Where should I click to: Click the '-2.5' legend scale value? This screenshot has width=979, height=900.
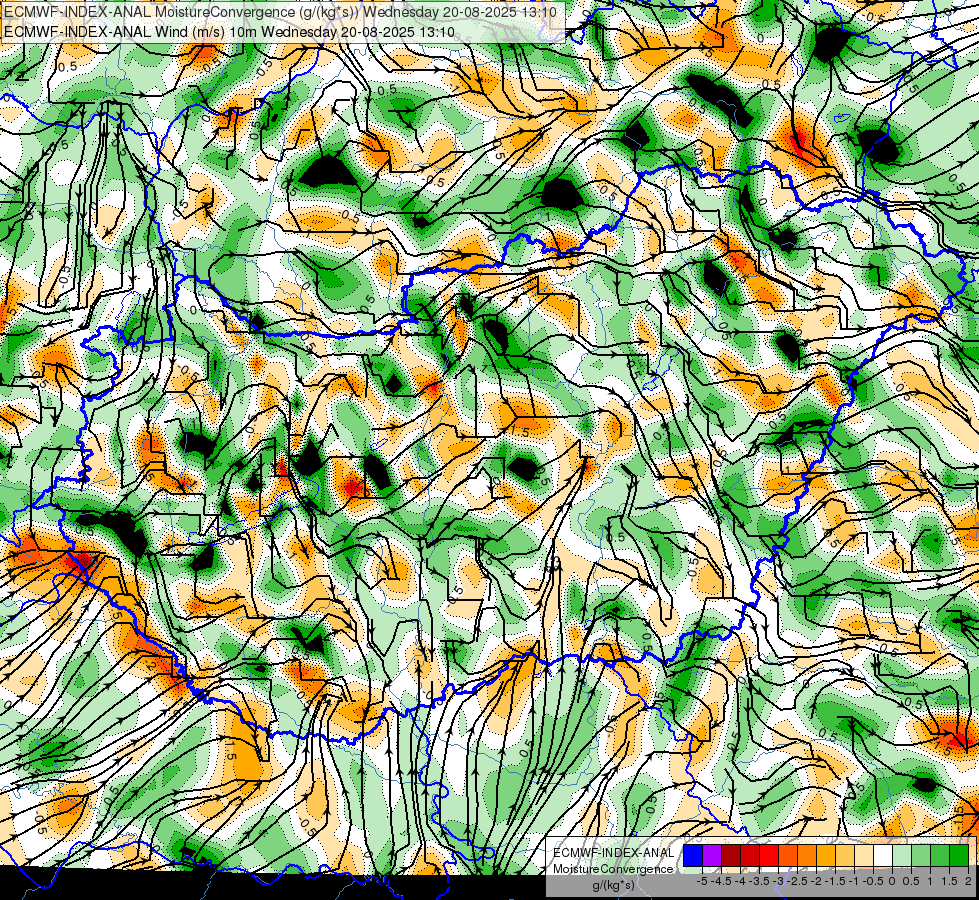click(797, 881)
